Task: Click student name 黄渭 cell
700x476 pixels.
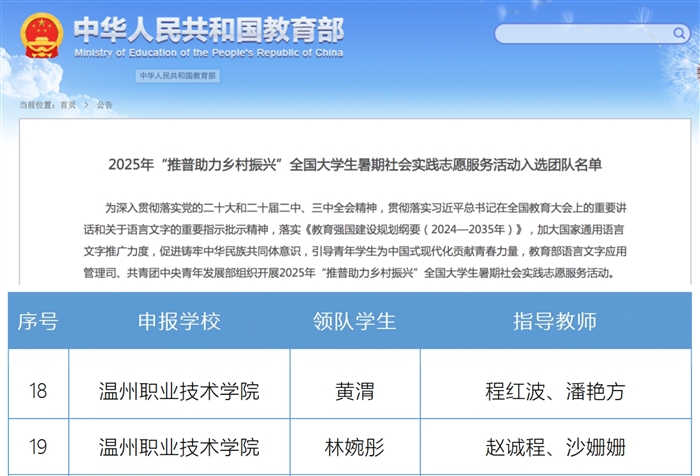Action: [x=355, y=391]
